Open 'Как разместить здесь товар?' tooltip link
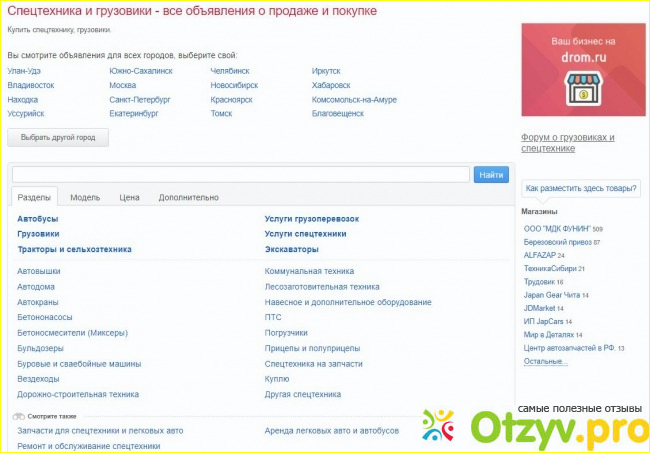 tap(581, 188)
